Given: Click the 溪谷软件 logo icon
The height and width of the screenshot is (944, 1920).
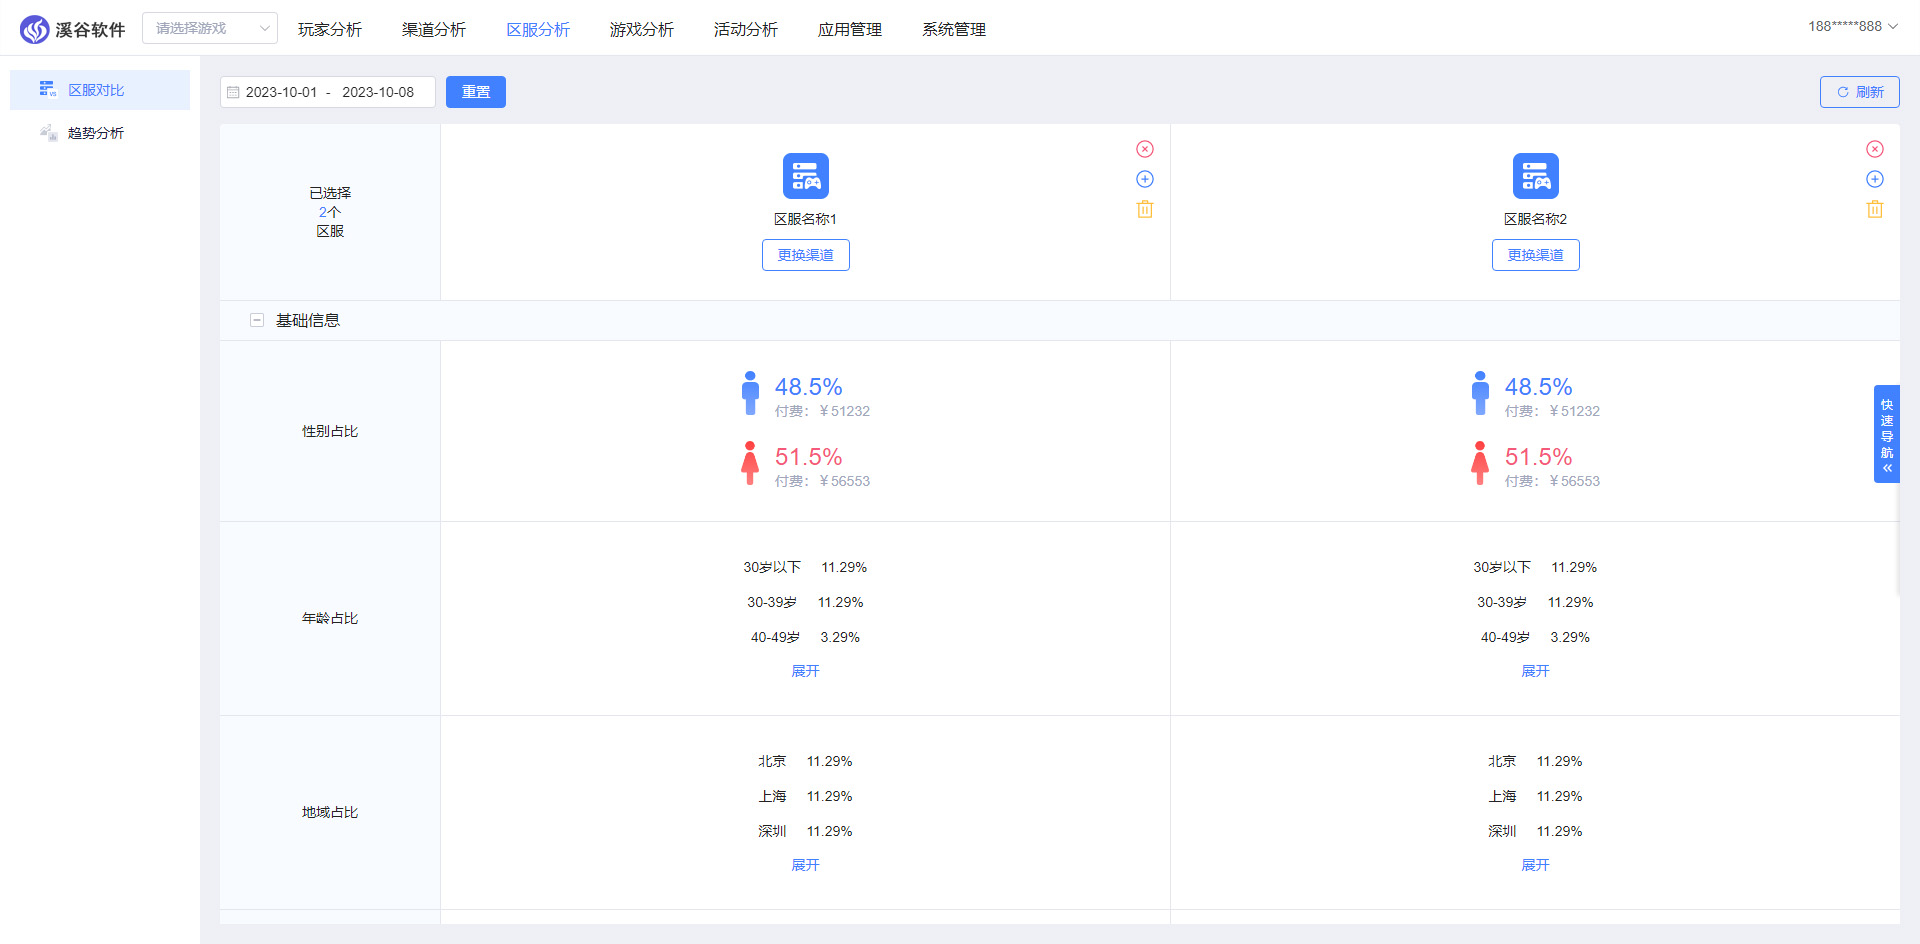Looking at the screenshot, I should 34,30.
